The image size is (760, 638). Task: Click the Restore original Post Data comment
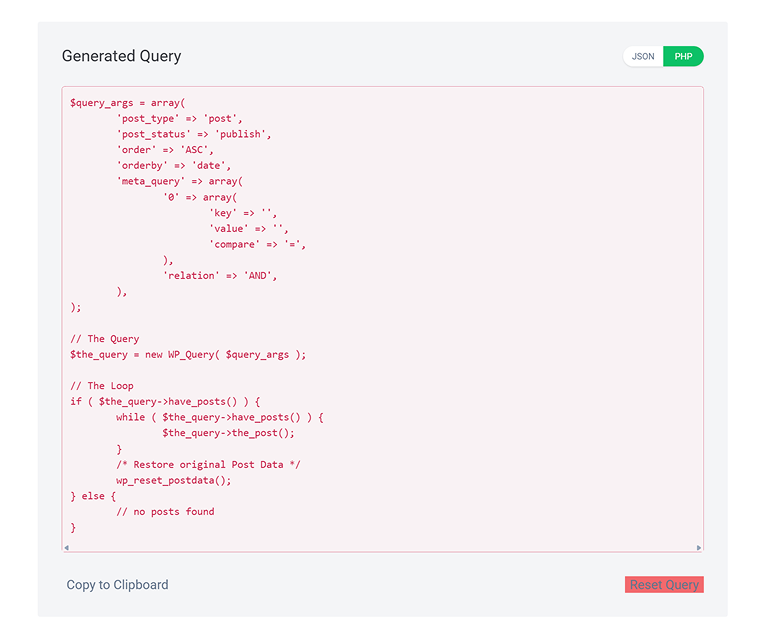coord(208,464)
